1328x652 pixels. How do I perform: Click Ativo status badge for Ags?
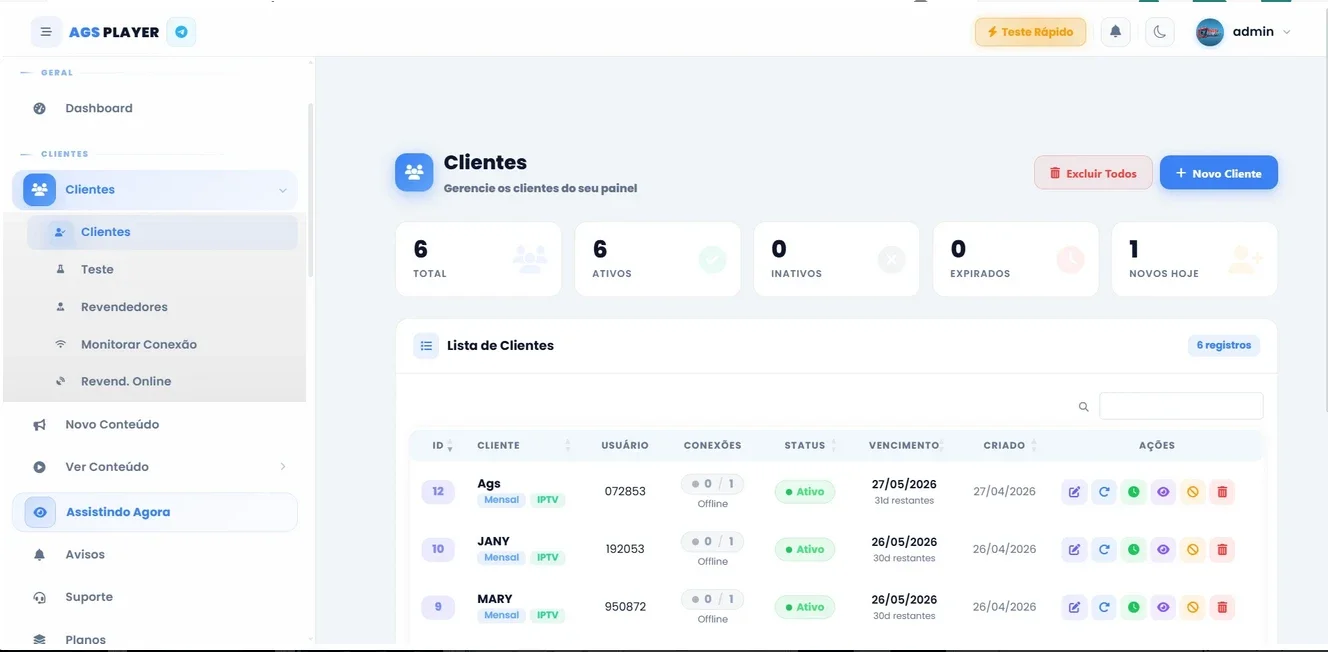point(805,492)
